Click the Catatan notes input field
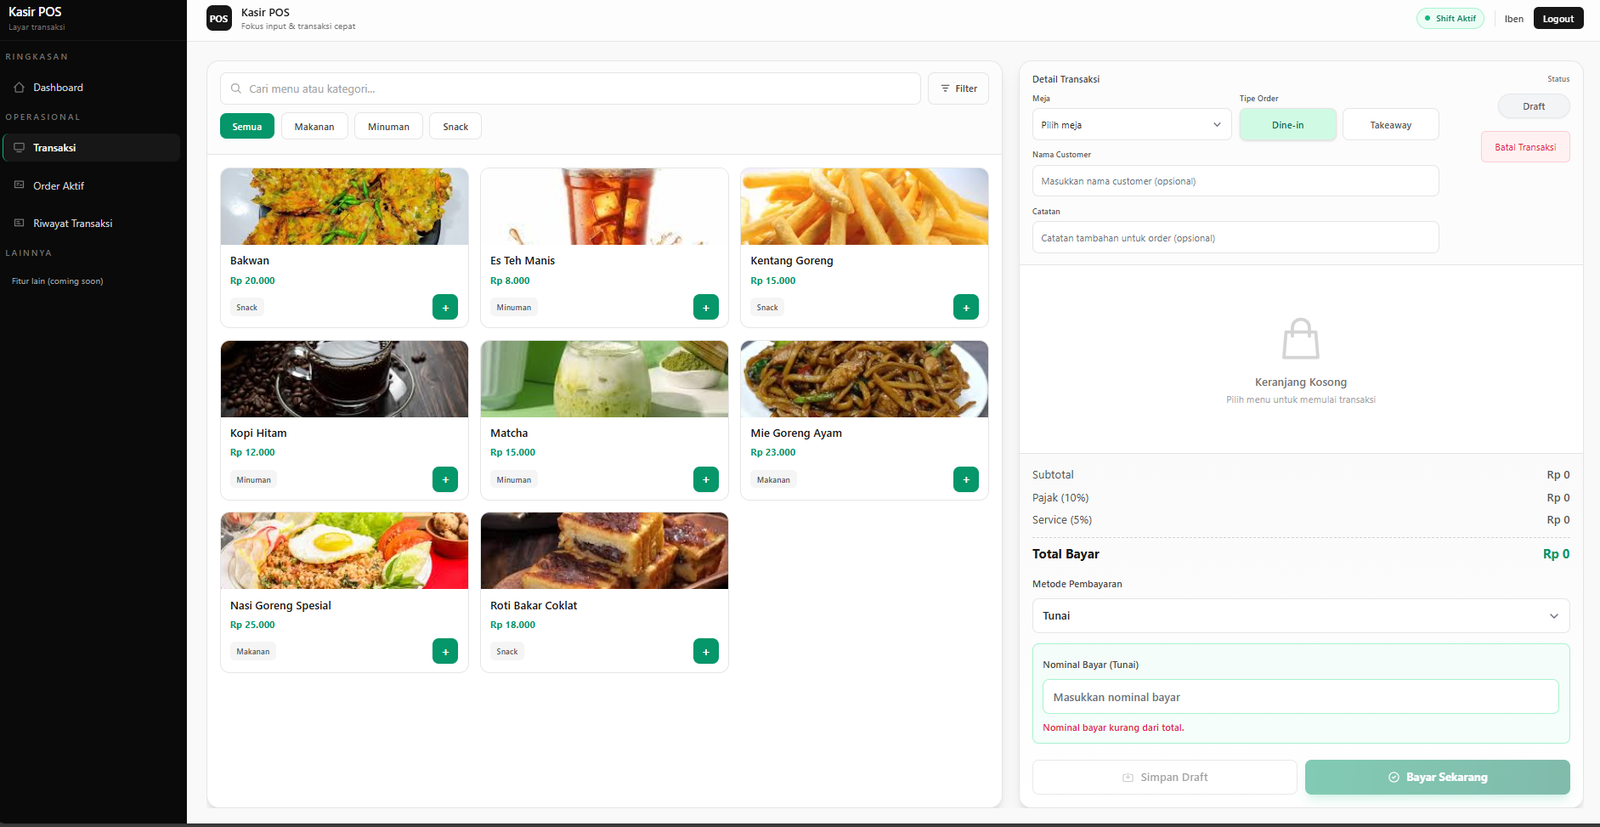The image size is (1600, 827). (x=1235, y=237)
